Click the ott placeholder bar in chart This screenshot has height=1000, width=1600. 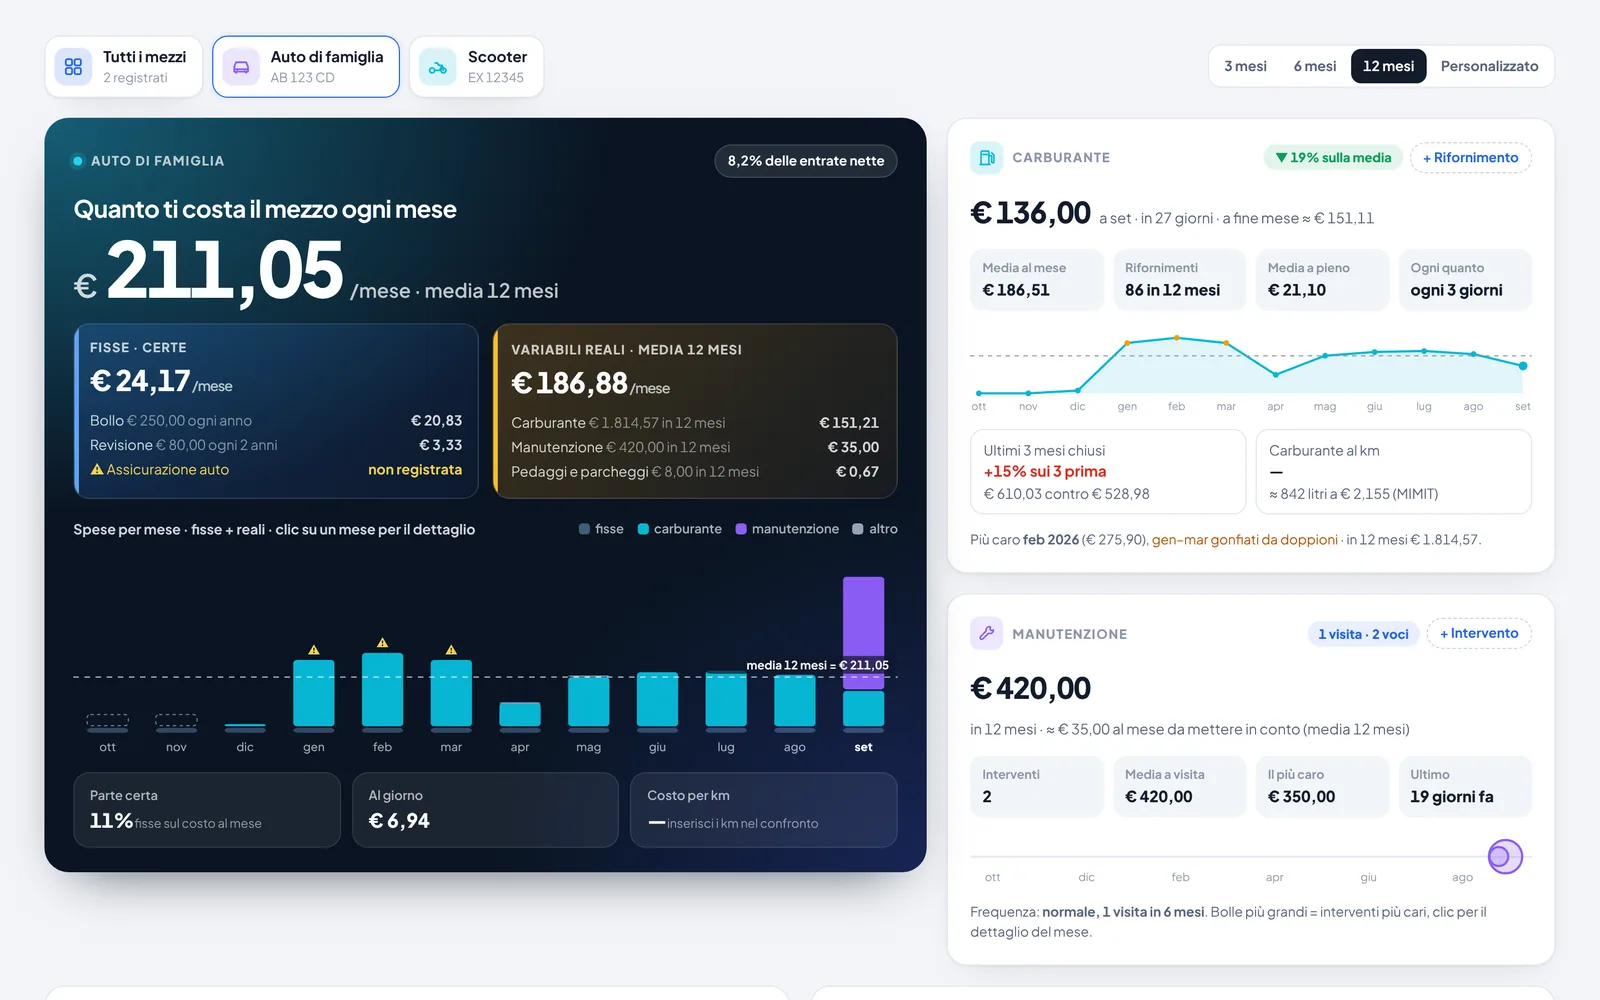[107, 720]
